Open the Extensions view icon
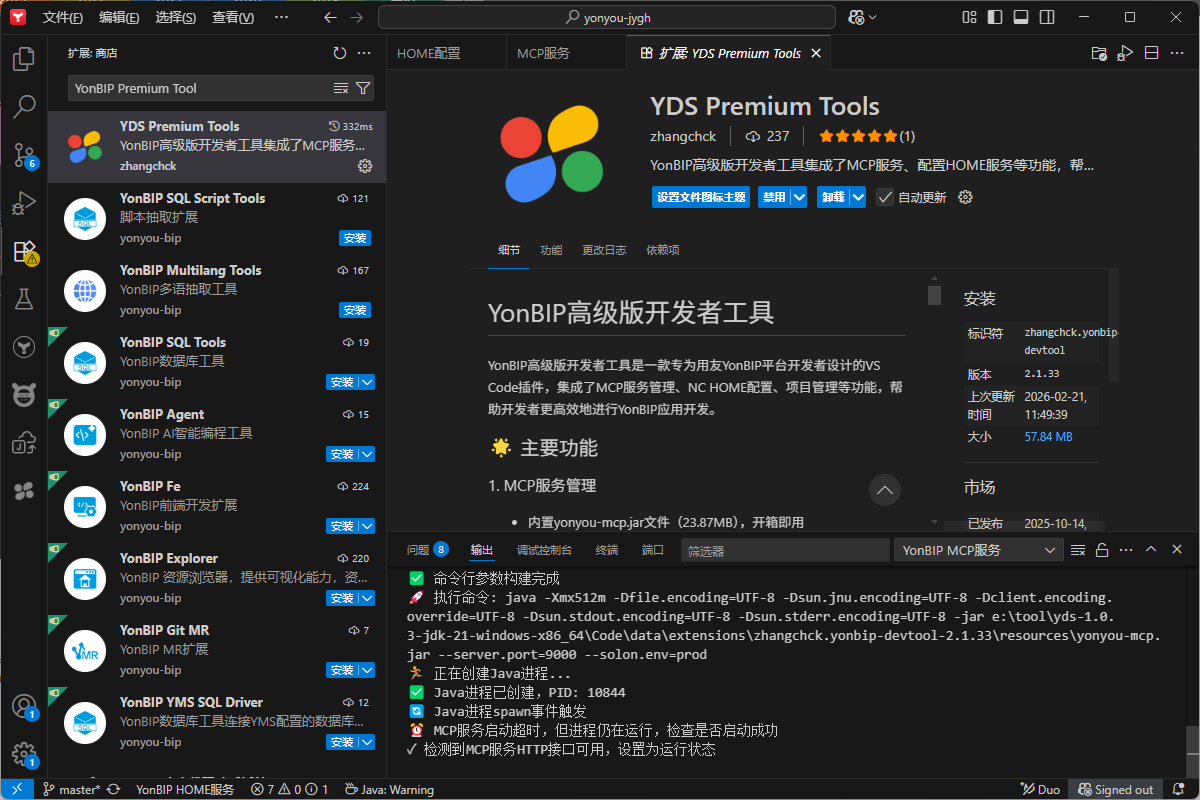Image resolution: width=1200 pixels, height=800 pixels. 24,251
